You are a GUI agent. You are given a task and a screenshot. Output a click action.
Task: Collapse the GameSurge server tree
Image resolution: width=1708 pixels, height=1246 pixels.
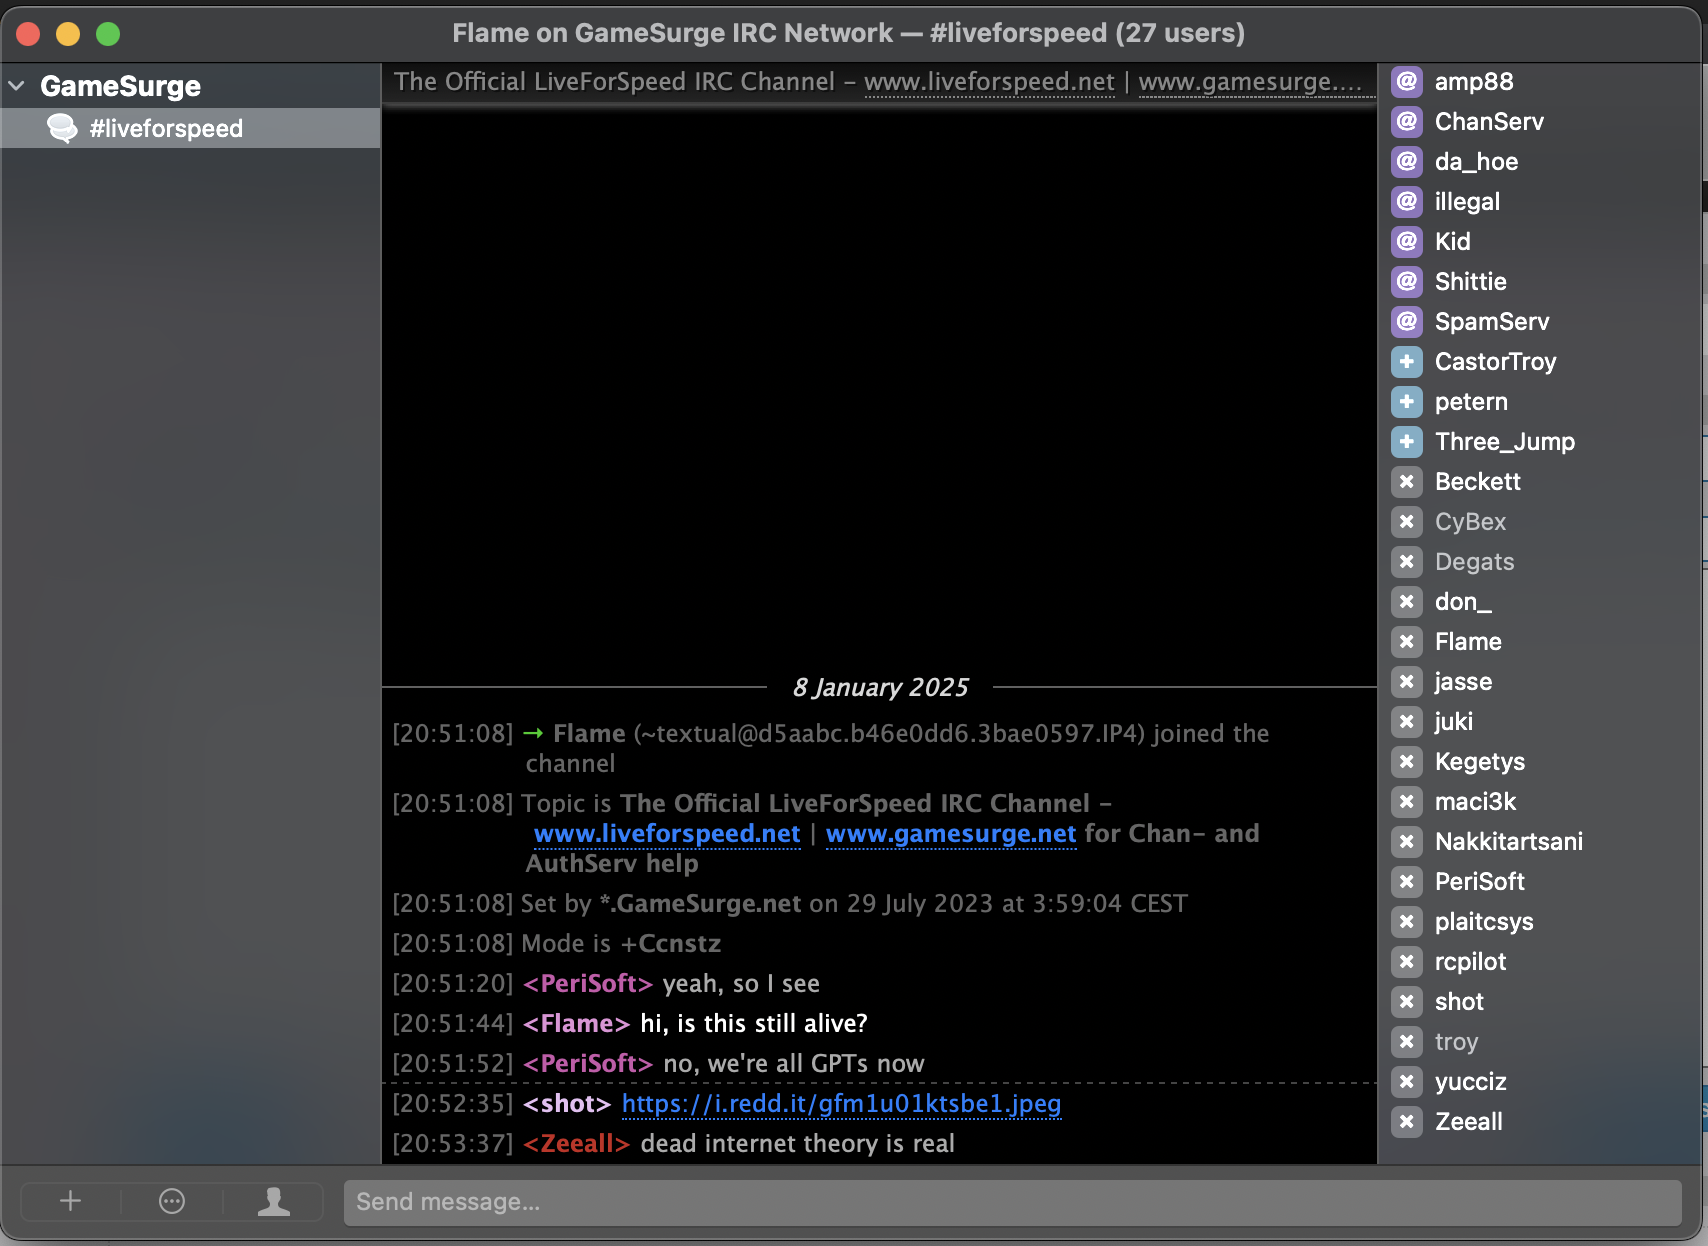coord(16,86)
